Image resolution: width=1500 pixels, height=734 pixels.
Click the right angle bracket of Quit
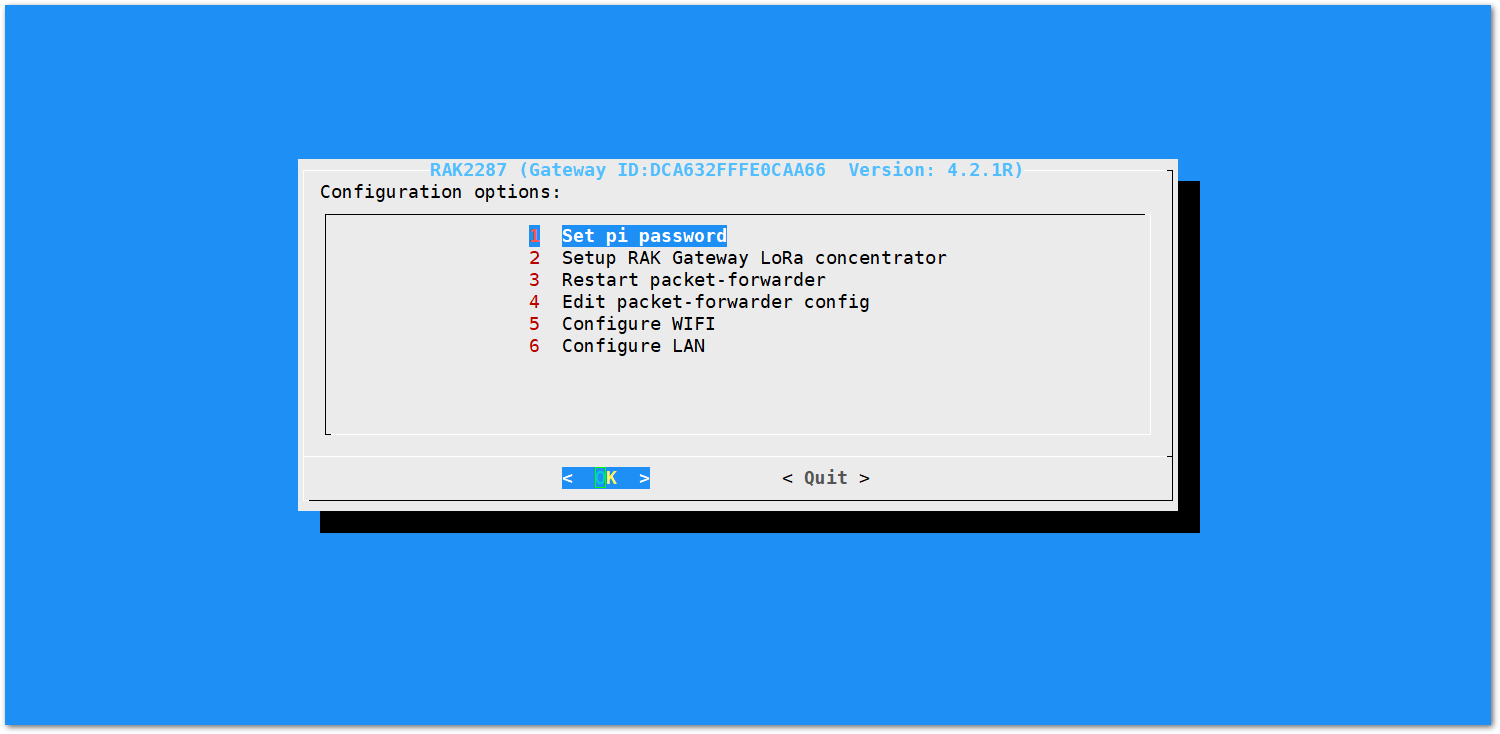[x=865, y=478]
